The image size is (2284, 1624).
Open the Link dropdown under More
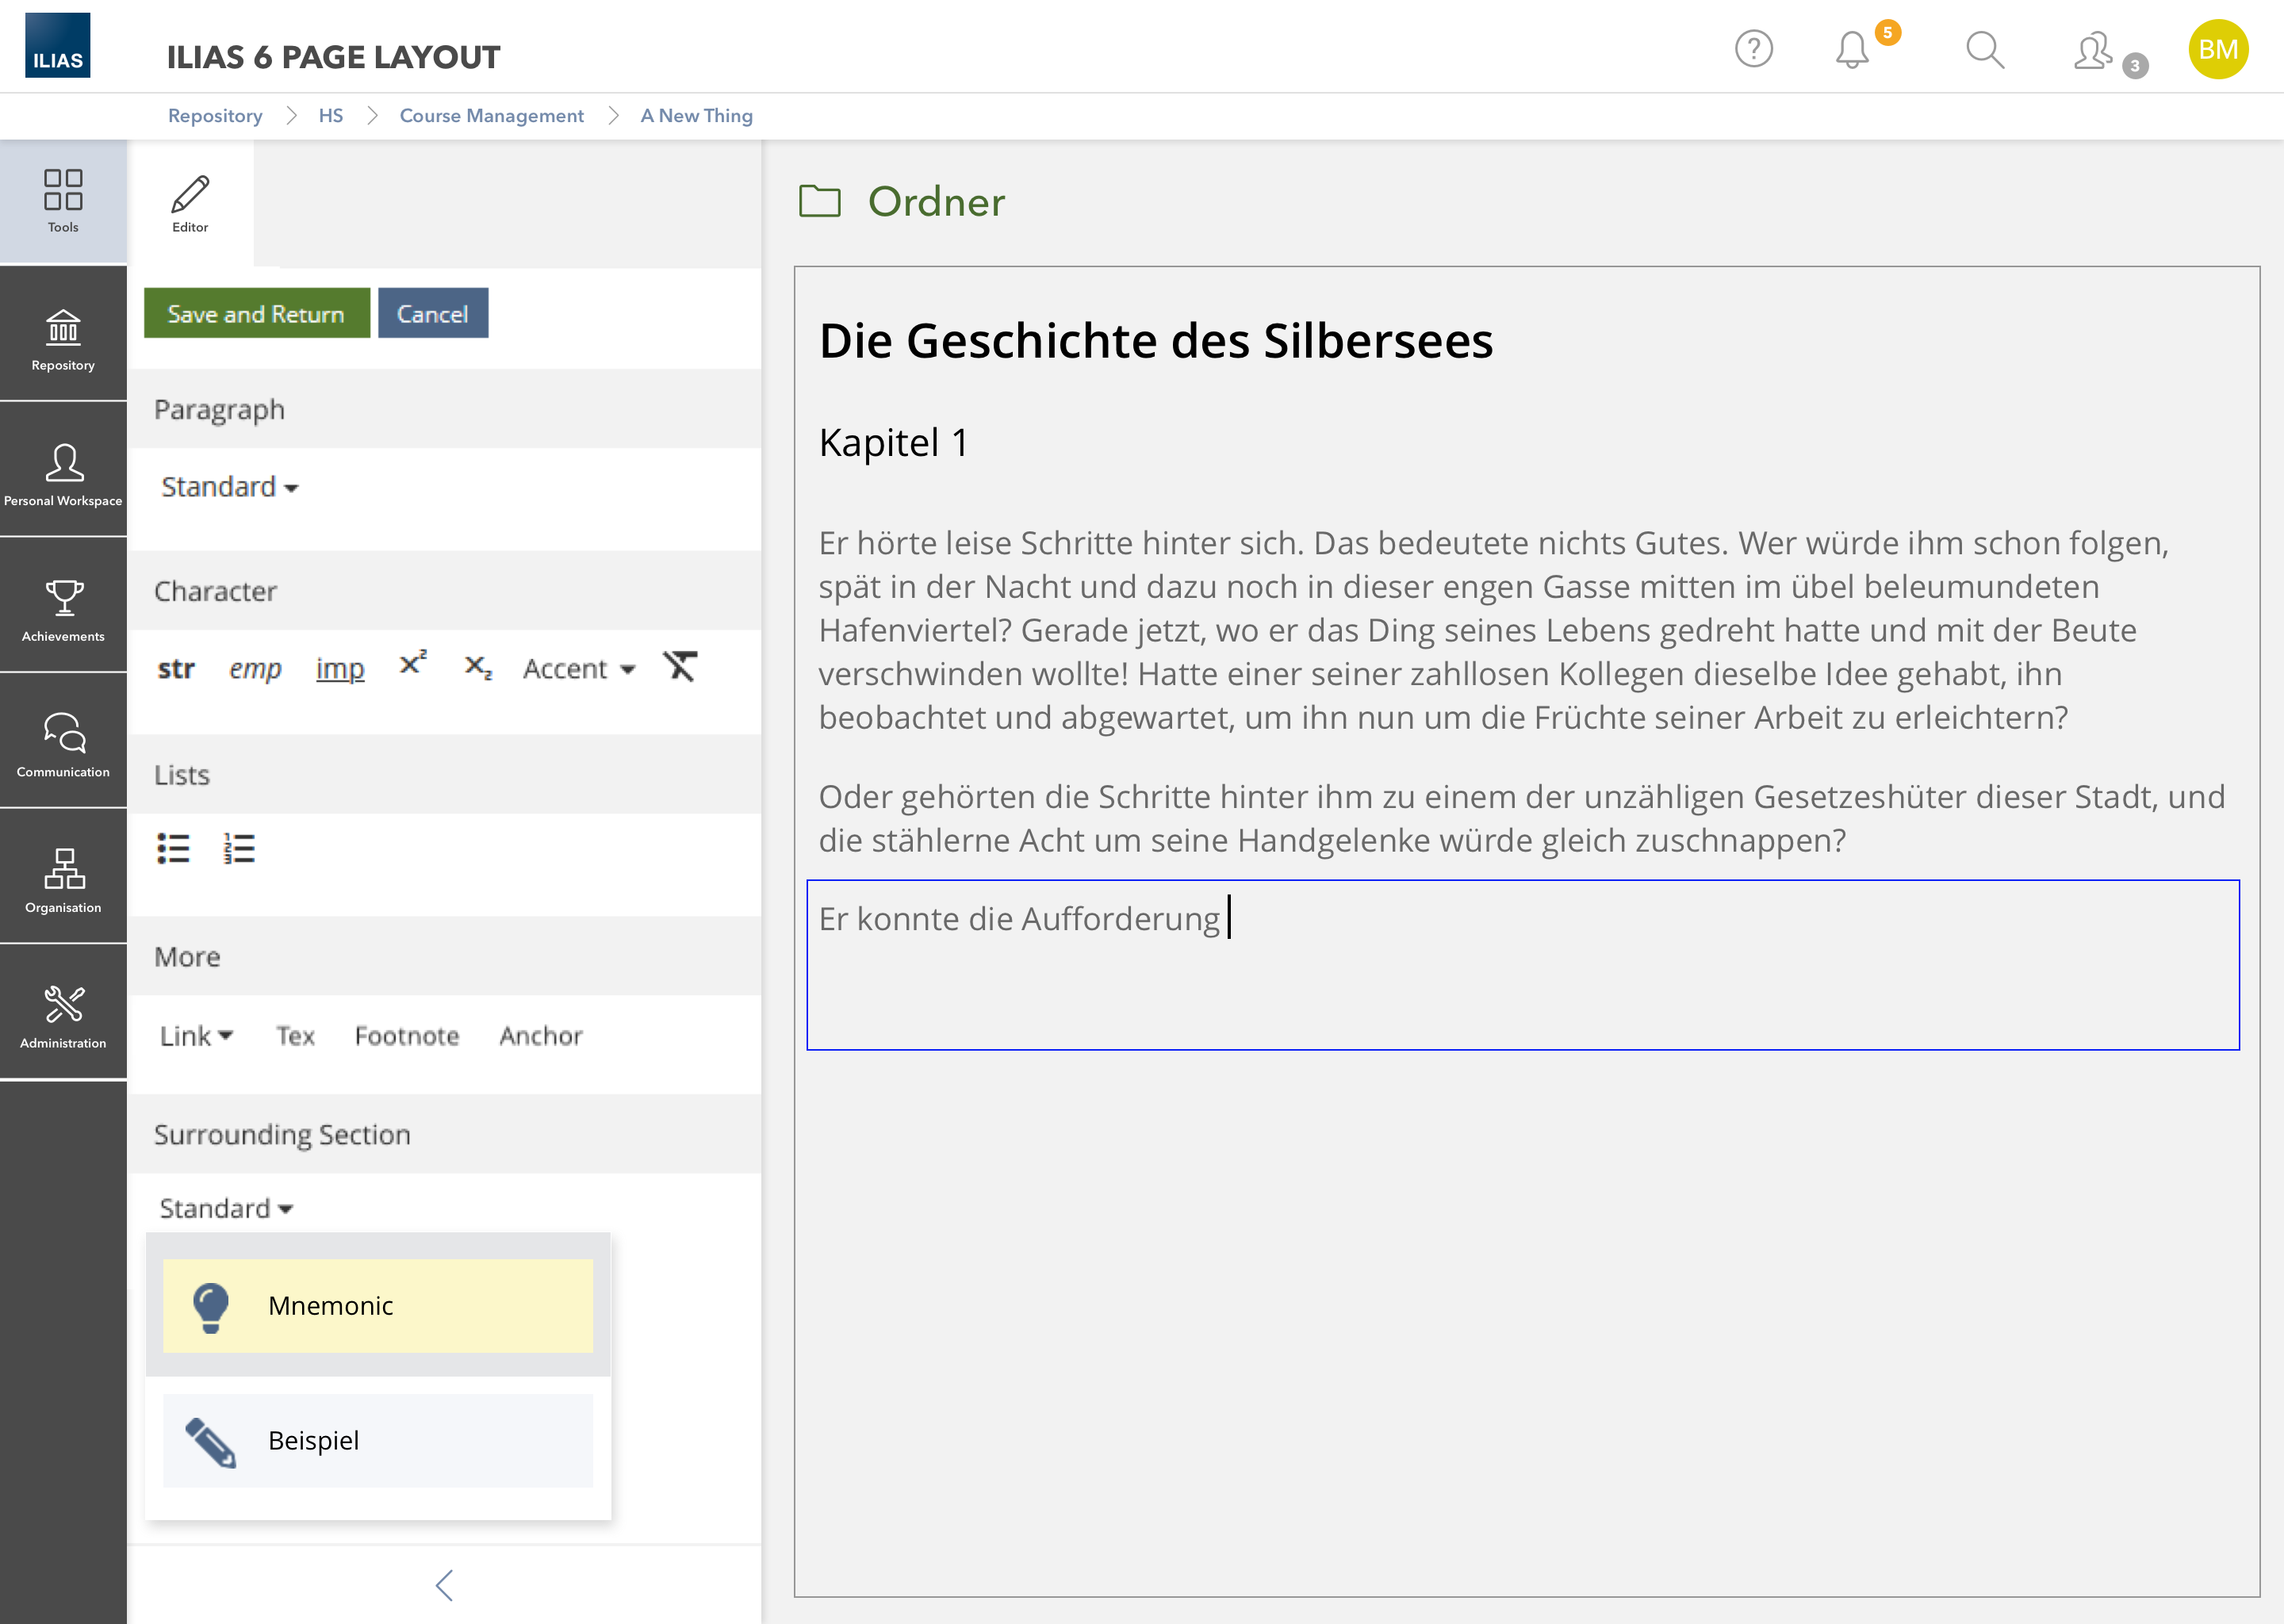196,1036
